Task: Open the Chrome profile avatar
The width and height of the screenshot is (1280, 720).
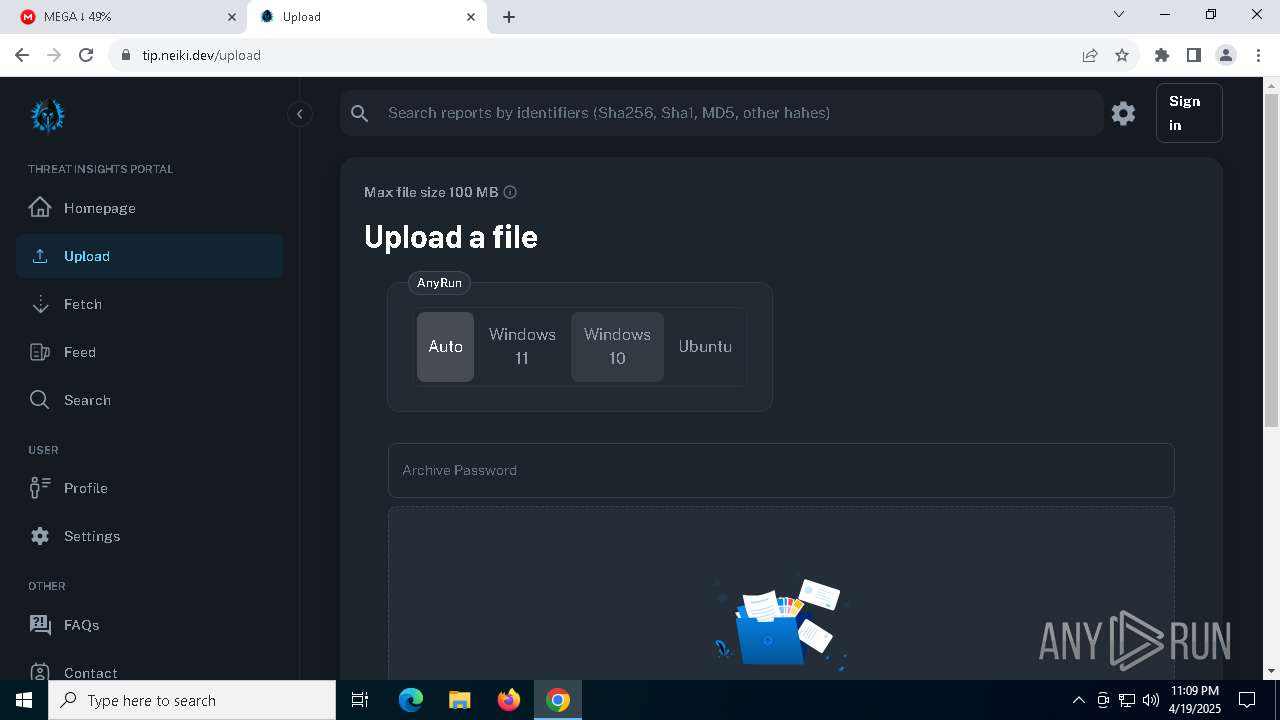Action: [x=1226, y=55]
